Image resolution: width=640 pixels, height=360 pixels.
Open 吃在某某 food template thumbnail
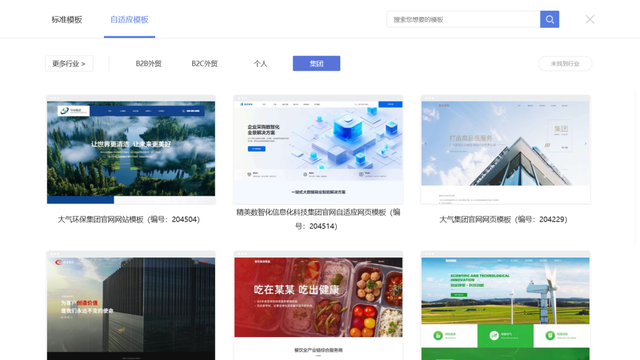coord(318,306)
